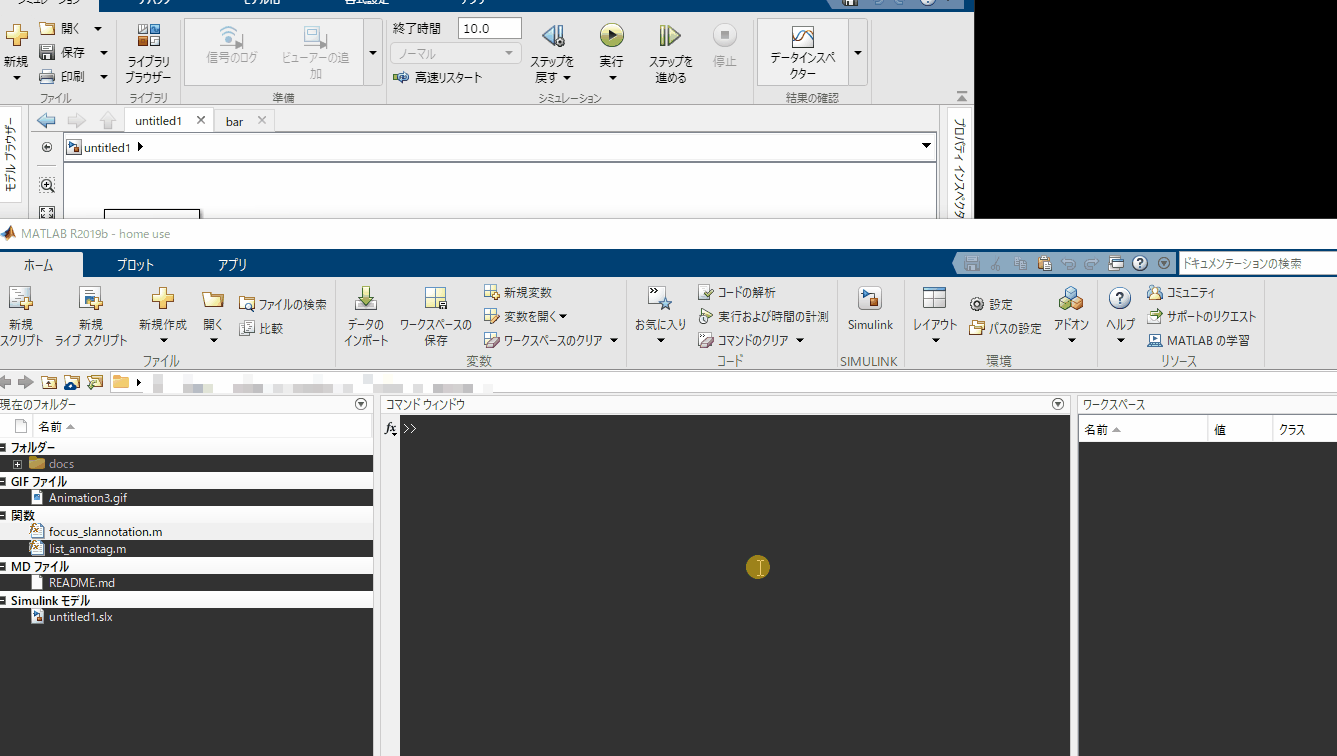Click the ワークスペースの保存 icon
This screenshot has width=1337, height=756.
[x=435, y=297]
